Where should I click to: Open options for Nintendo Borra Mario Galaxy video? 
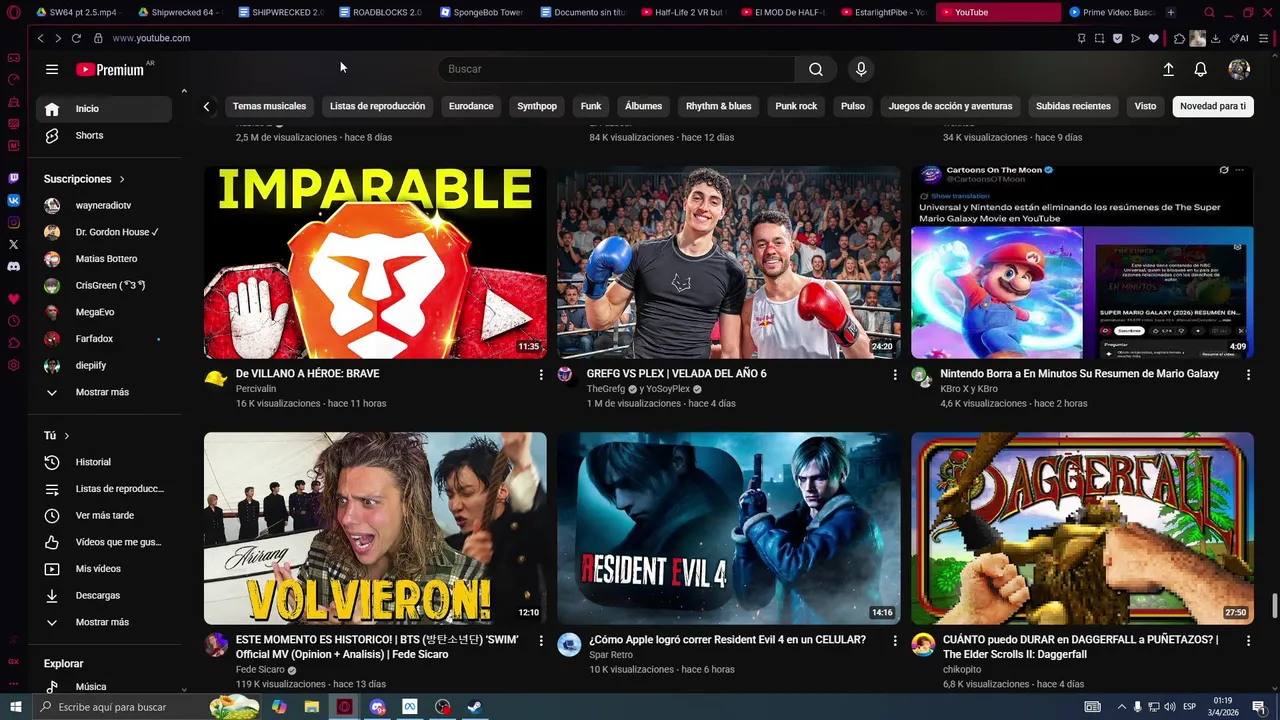1248,374
